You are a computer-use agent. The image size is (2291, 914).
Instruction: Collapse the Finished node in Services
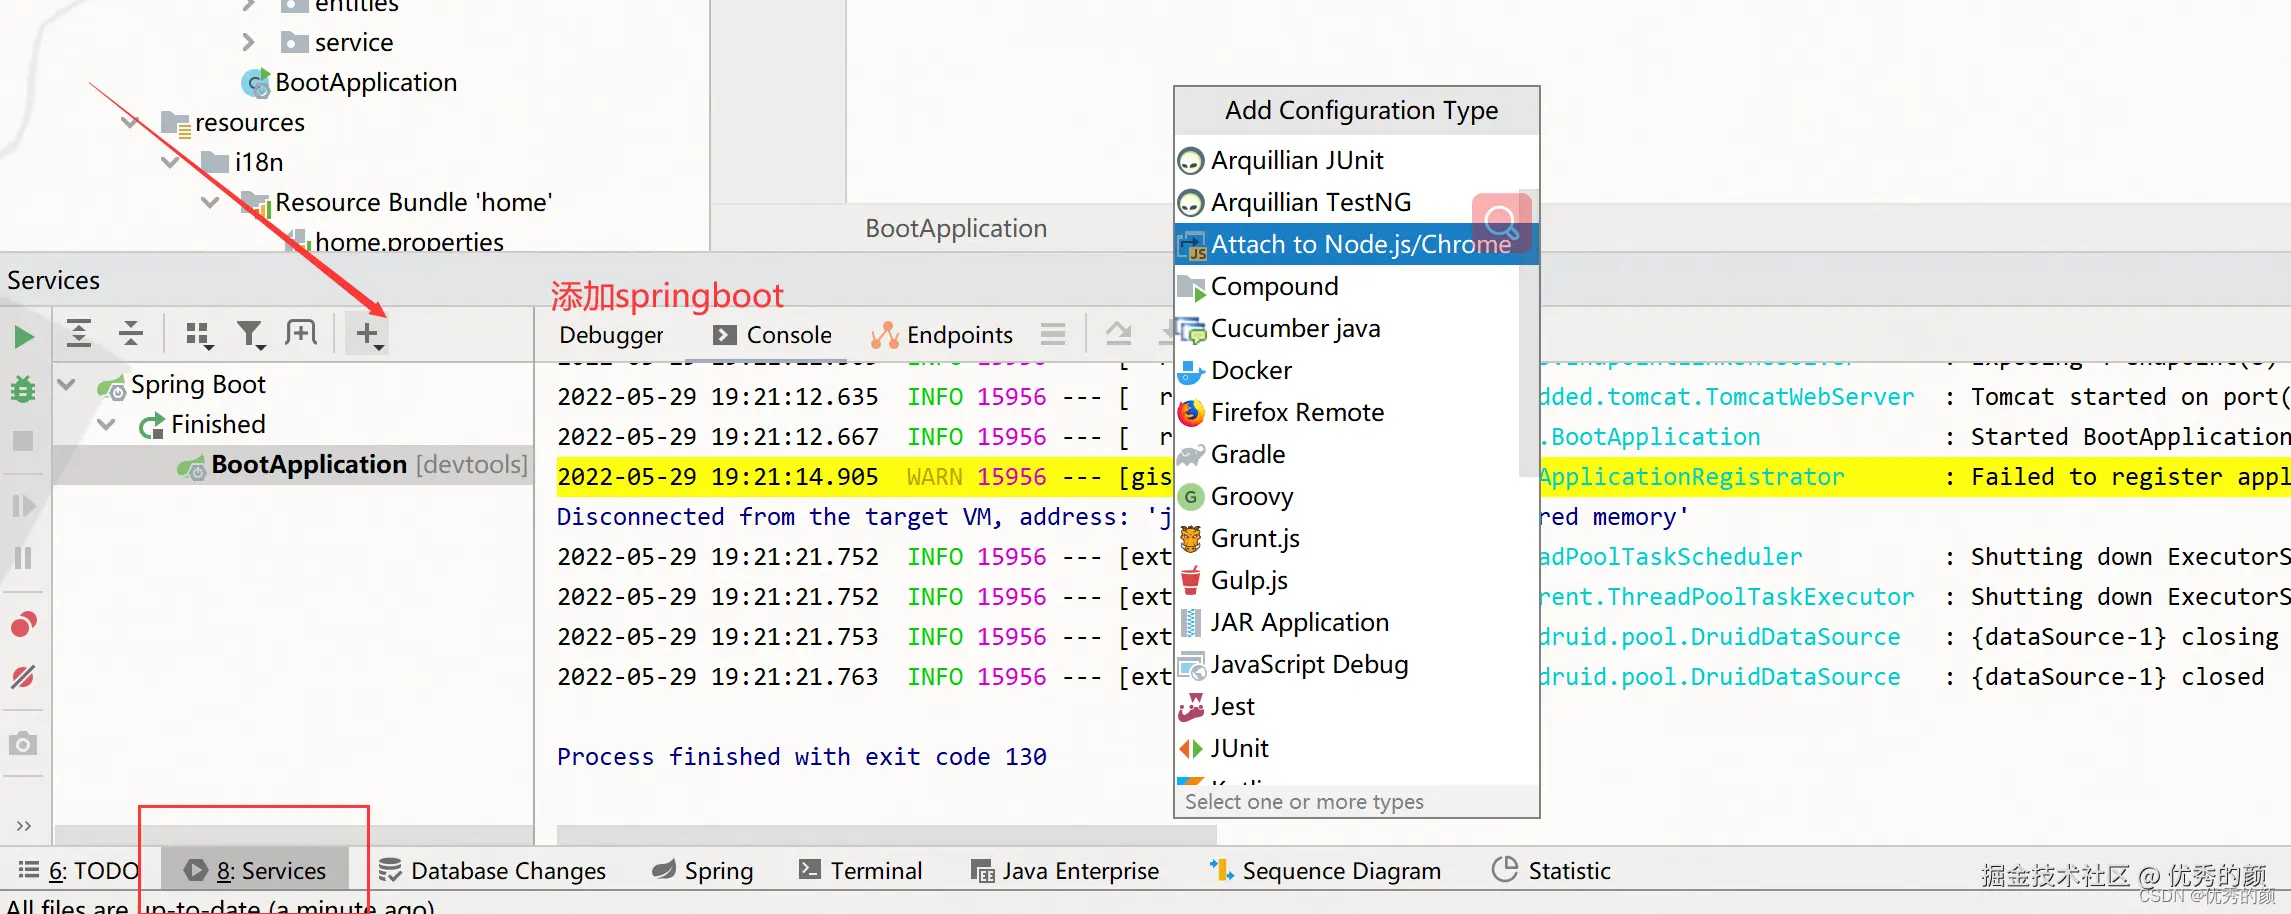pos(107,424)
